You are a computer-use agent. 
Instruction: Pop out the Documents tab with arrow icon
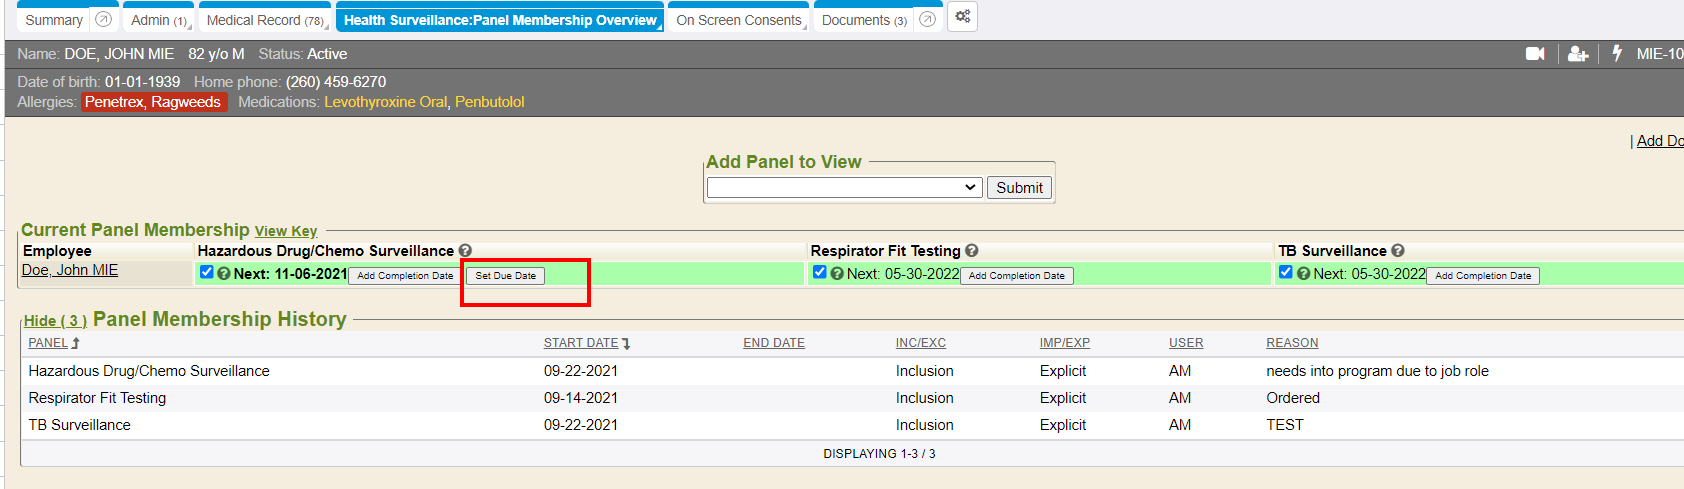click(927, 20)
